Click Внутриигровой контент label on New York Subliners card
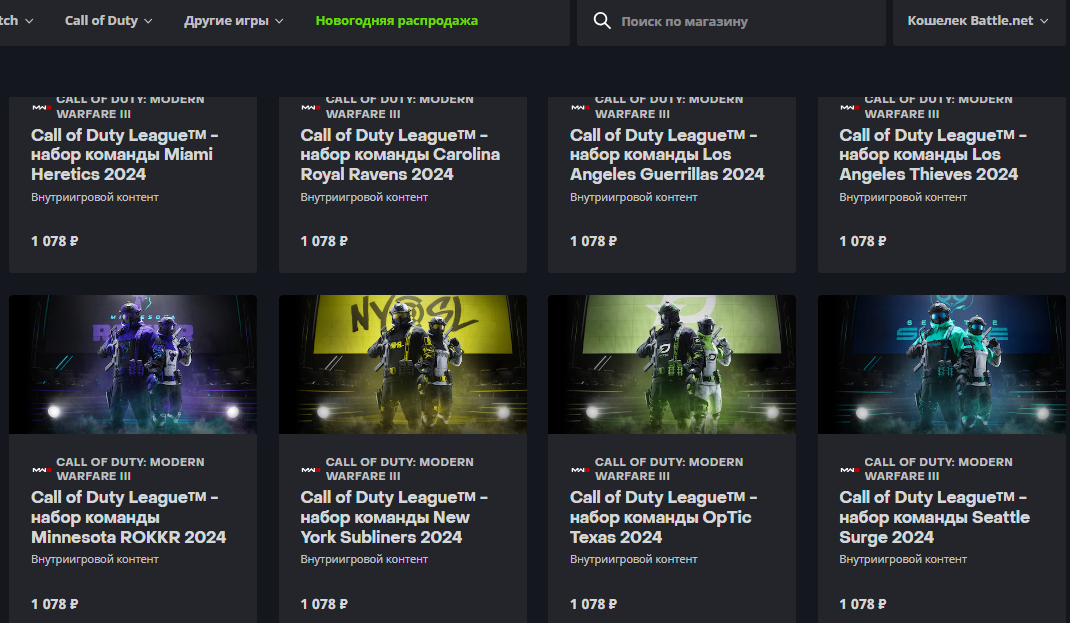The image size is (1070, 623). (x=364, y=559)
